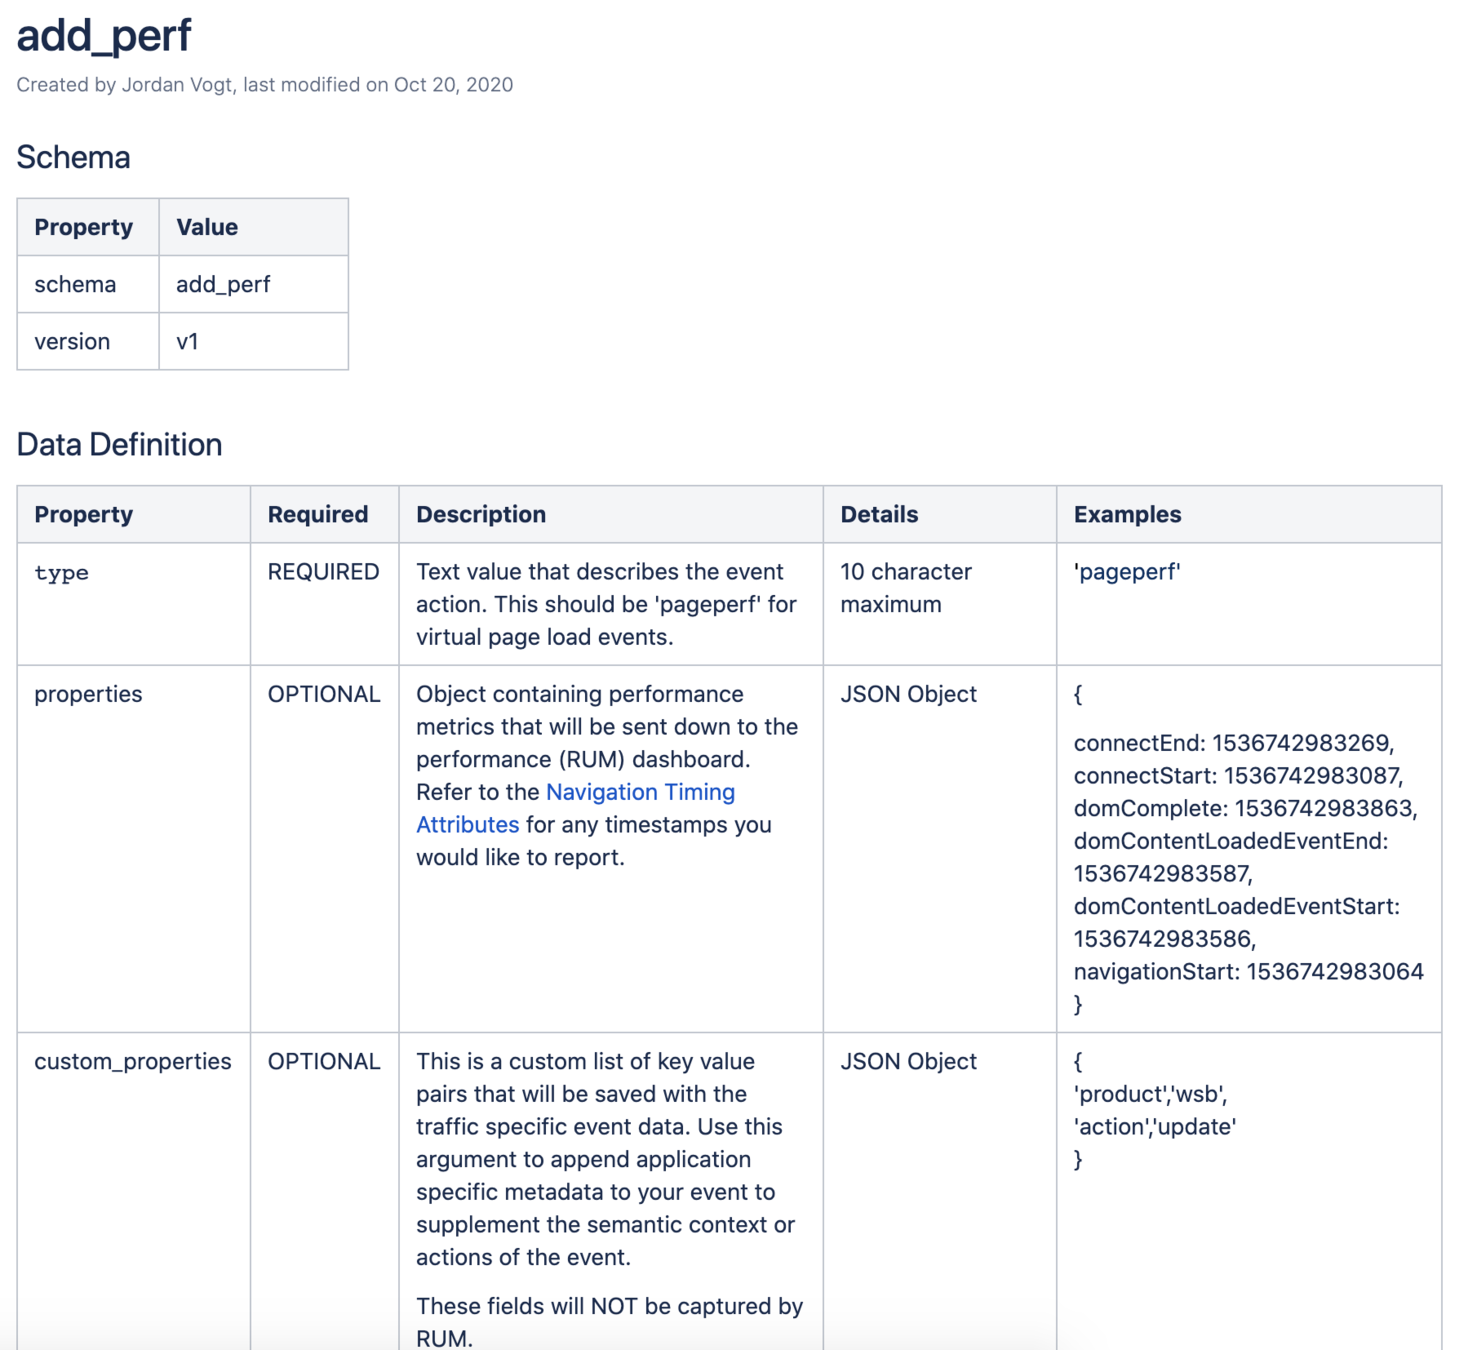This screenshot has height=1350, width=1477.
Task: Click the 'type' property cell
Action: 134,604
